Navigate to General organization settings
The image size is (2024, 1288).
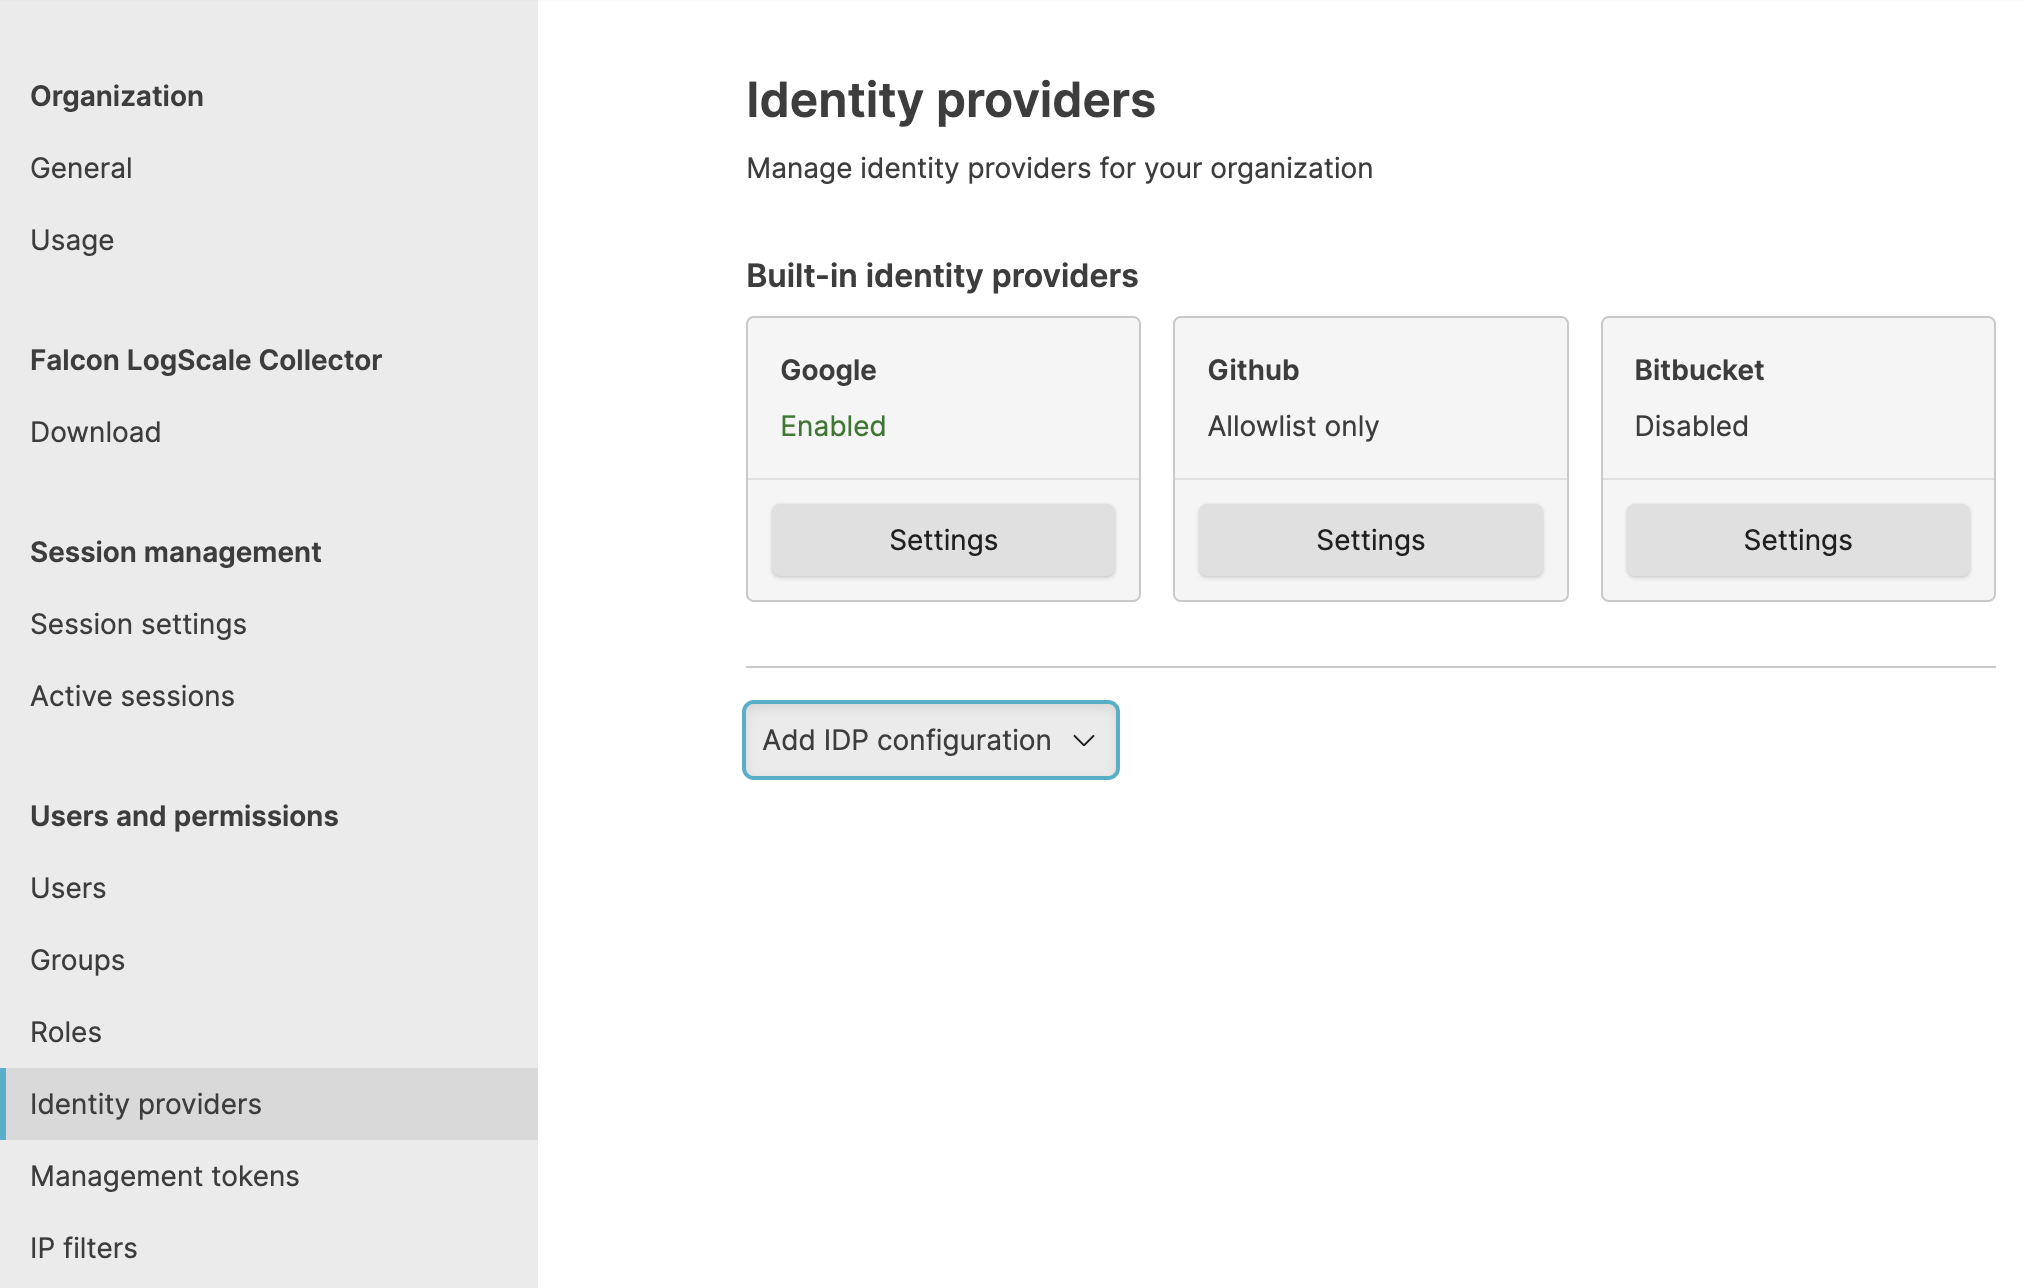click(x=81, y=168)
